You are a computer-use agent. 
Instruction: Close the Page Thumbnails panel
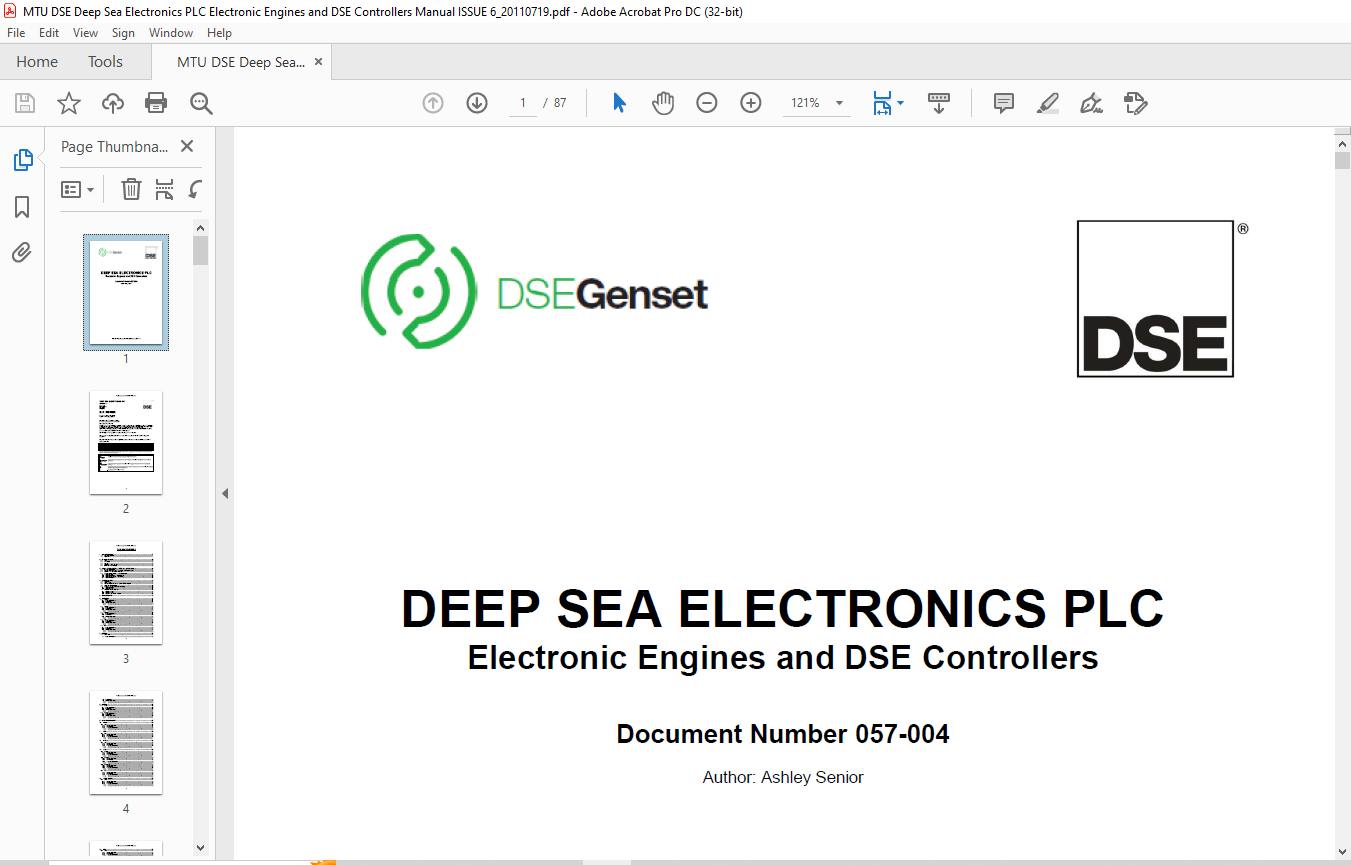[186, 146]
